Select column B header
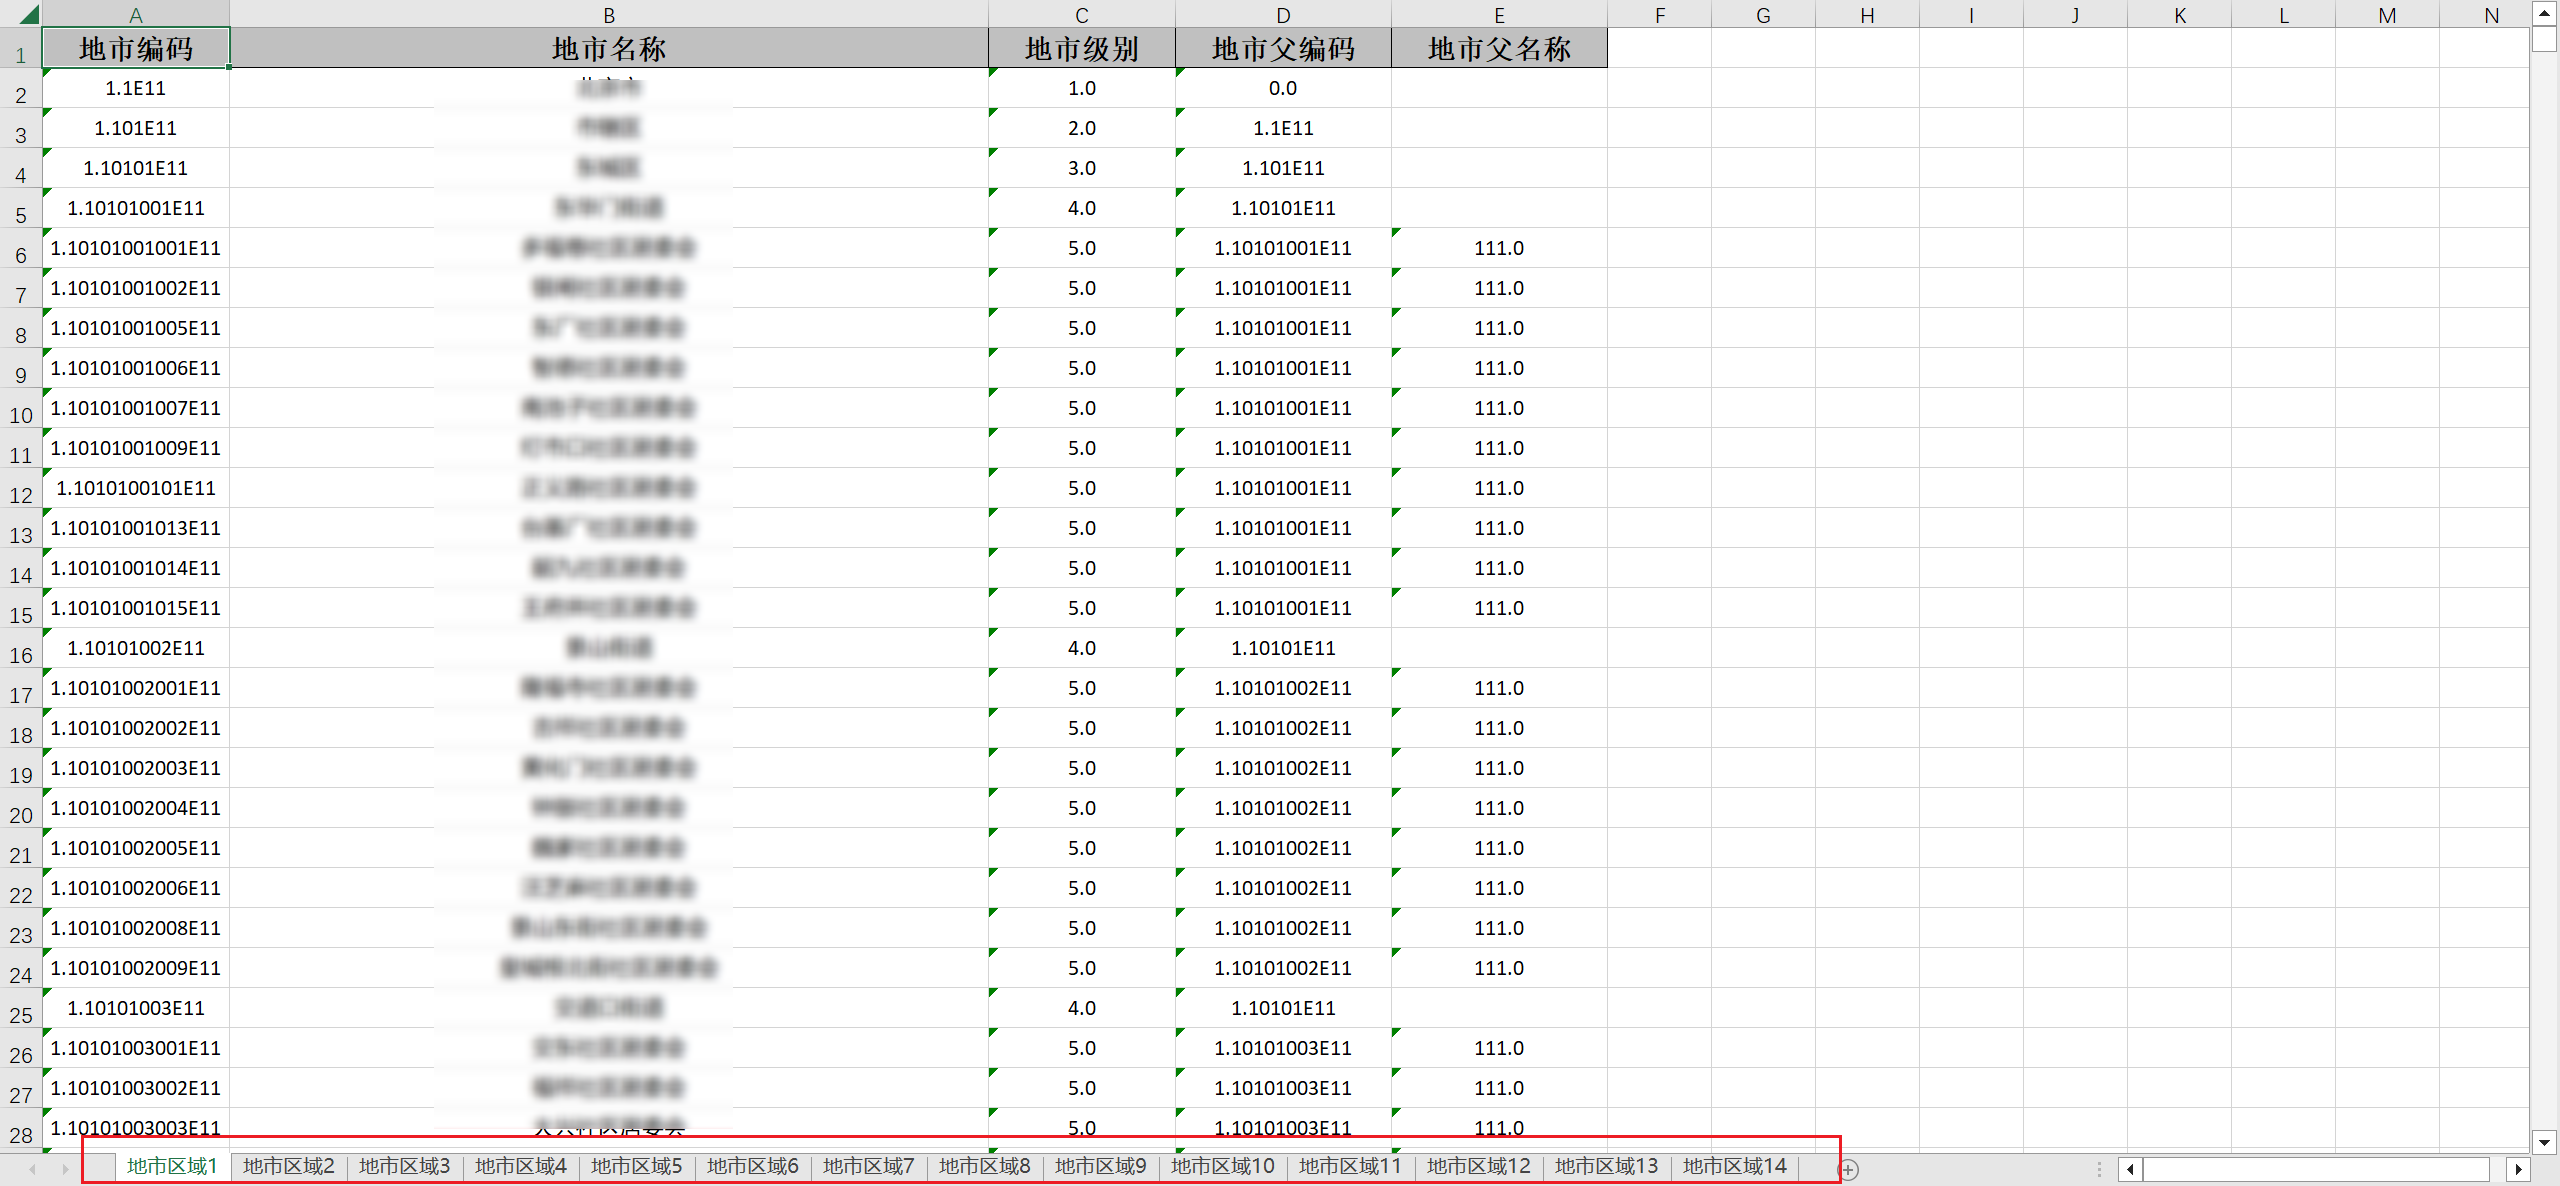Screen dimensions: 2560x1186 [608, 15]
